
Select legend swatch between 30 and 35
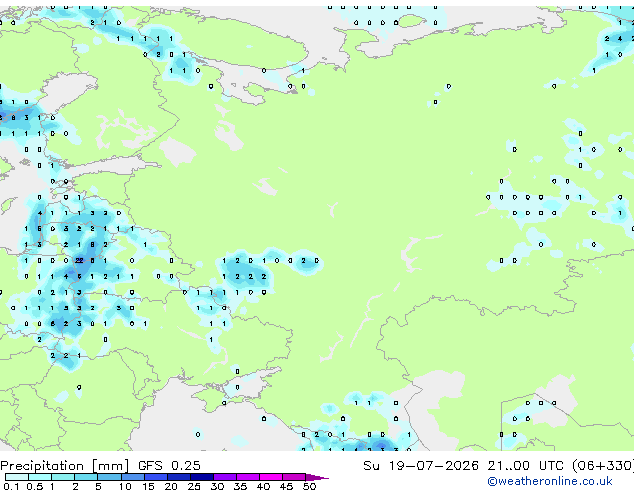[x=225, y=477]
